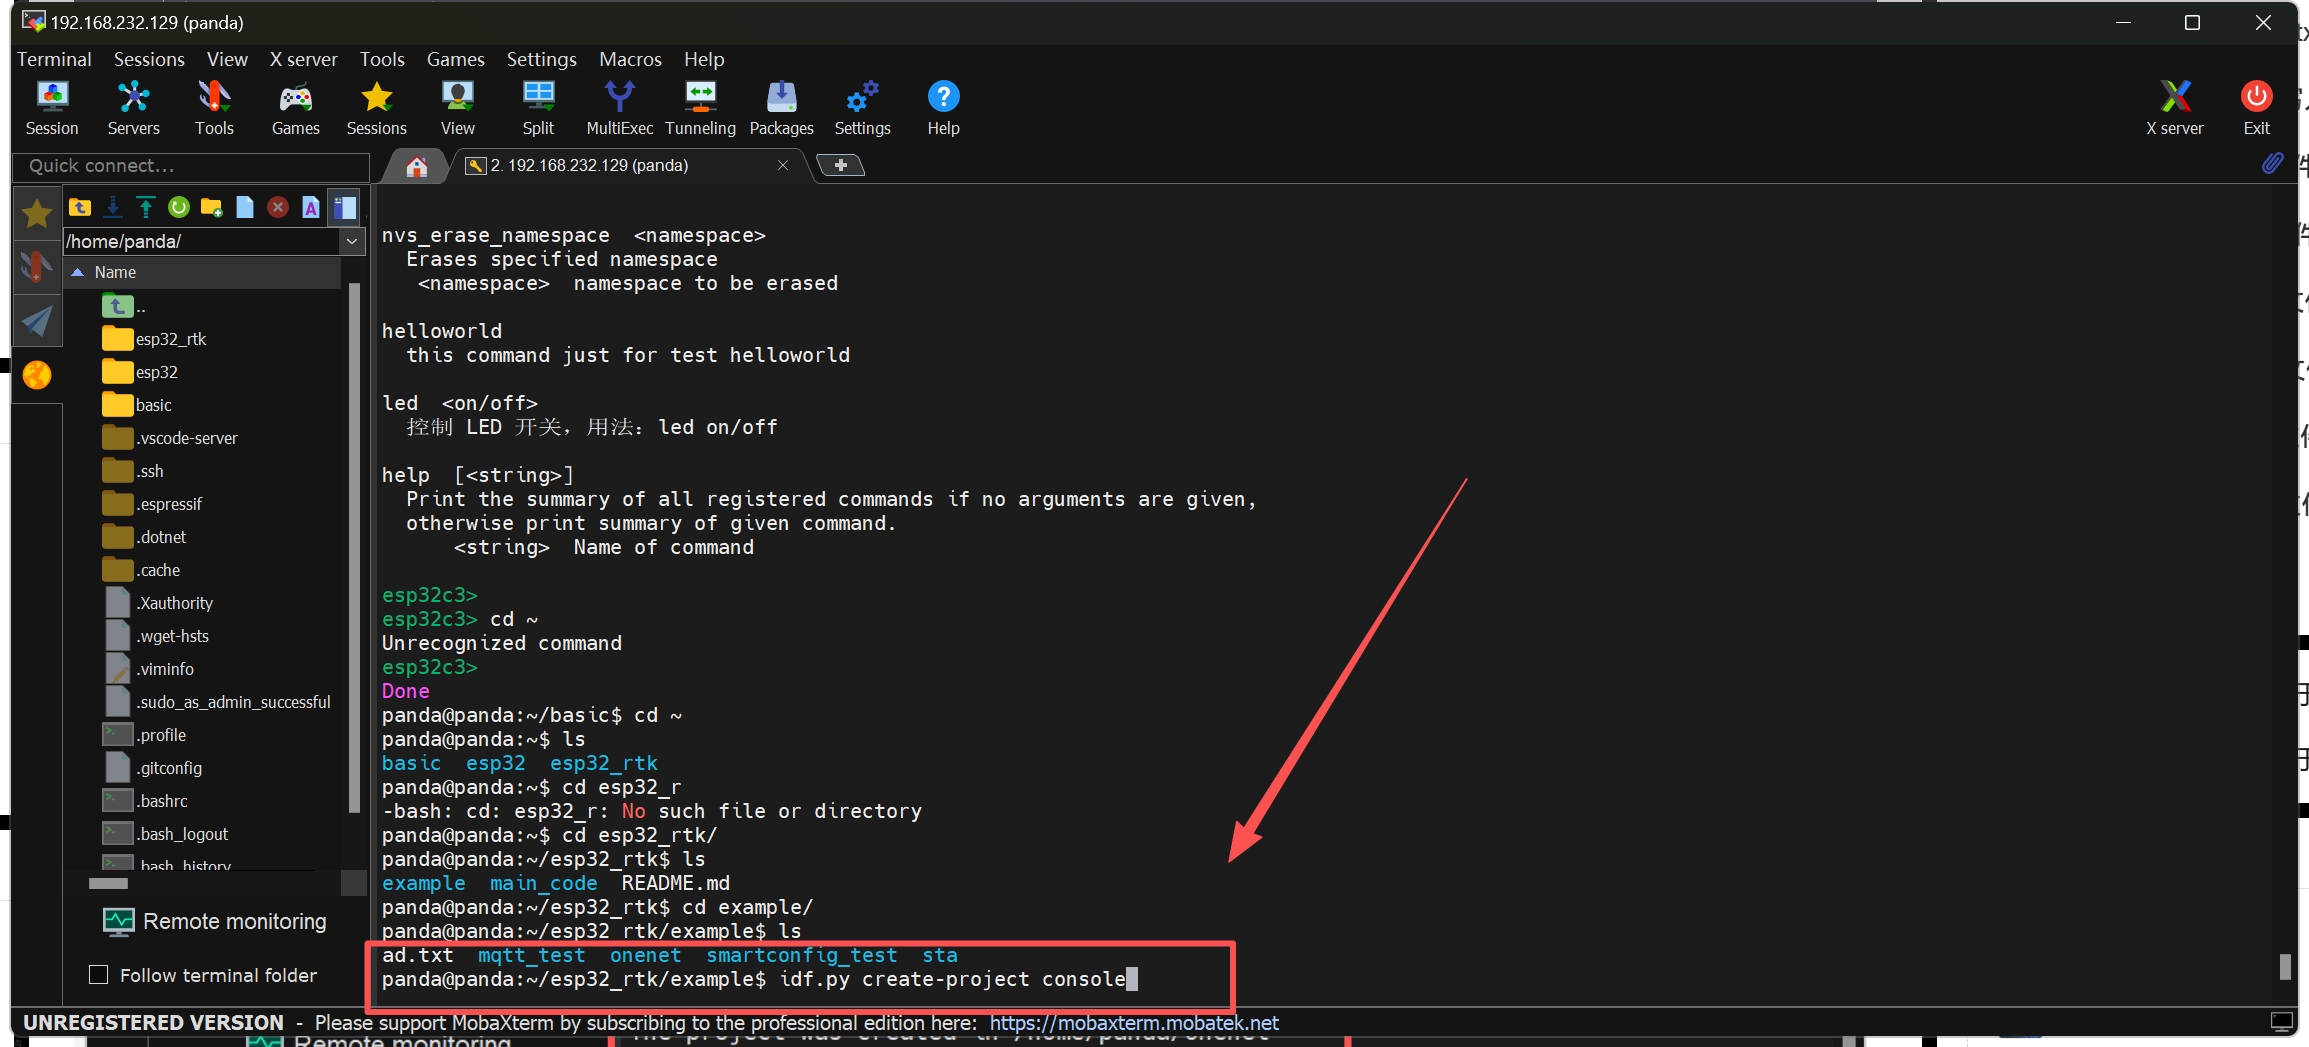Create new file in SFTP browser
The height and width of the screenshot is (1047, 2309).
click(x=245, y=207)
